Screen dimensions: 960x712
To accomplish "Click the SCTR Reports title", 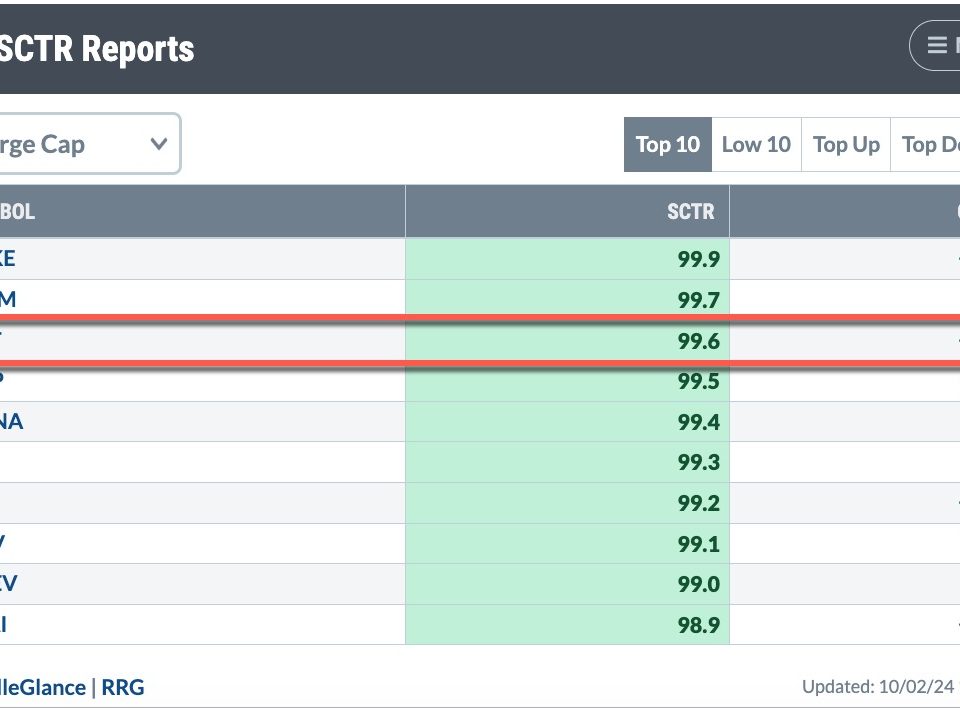I will pyautogui.click(x=97, y=49).
